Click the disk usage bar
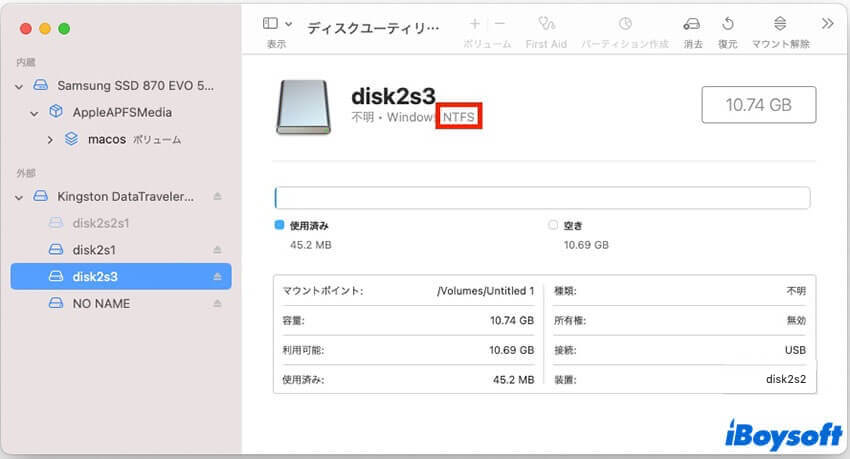The height and width of the screenshot is (459, 850). (x=542, y=198)
